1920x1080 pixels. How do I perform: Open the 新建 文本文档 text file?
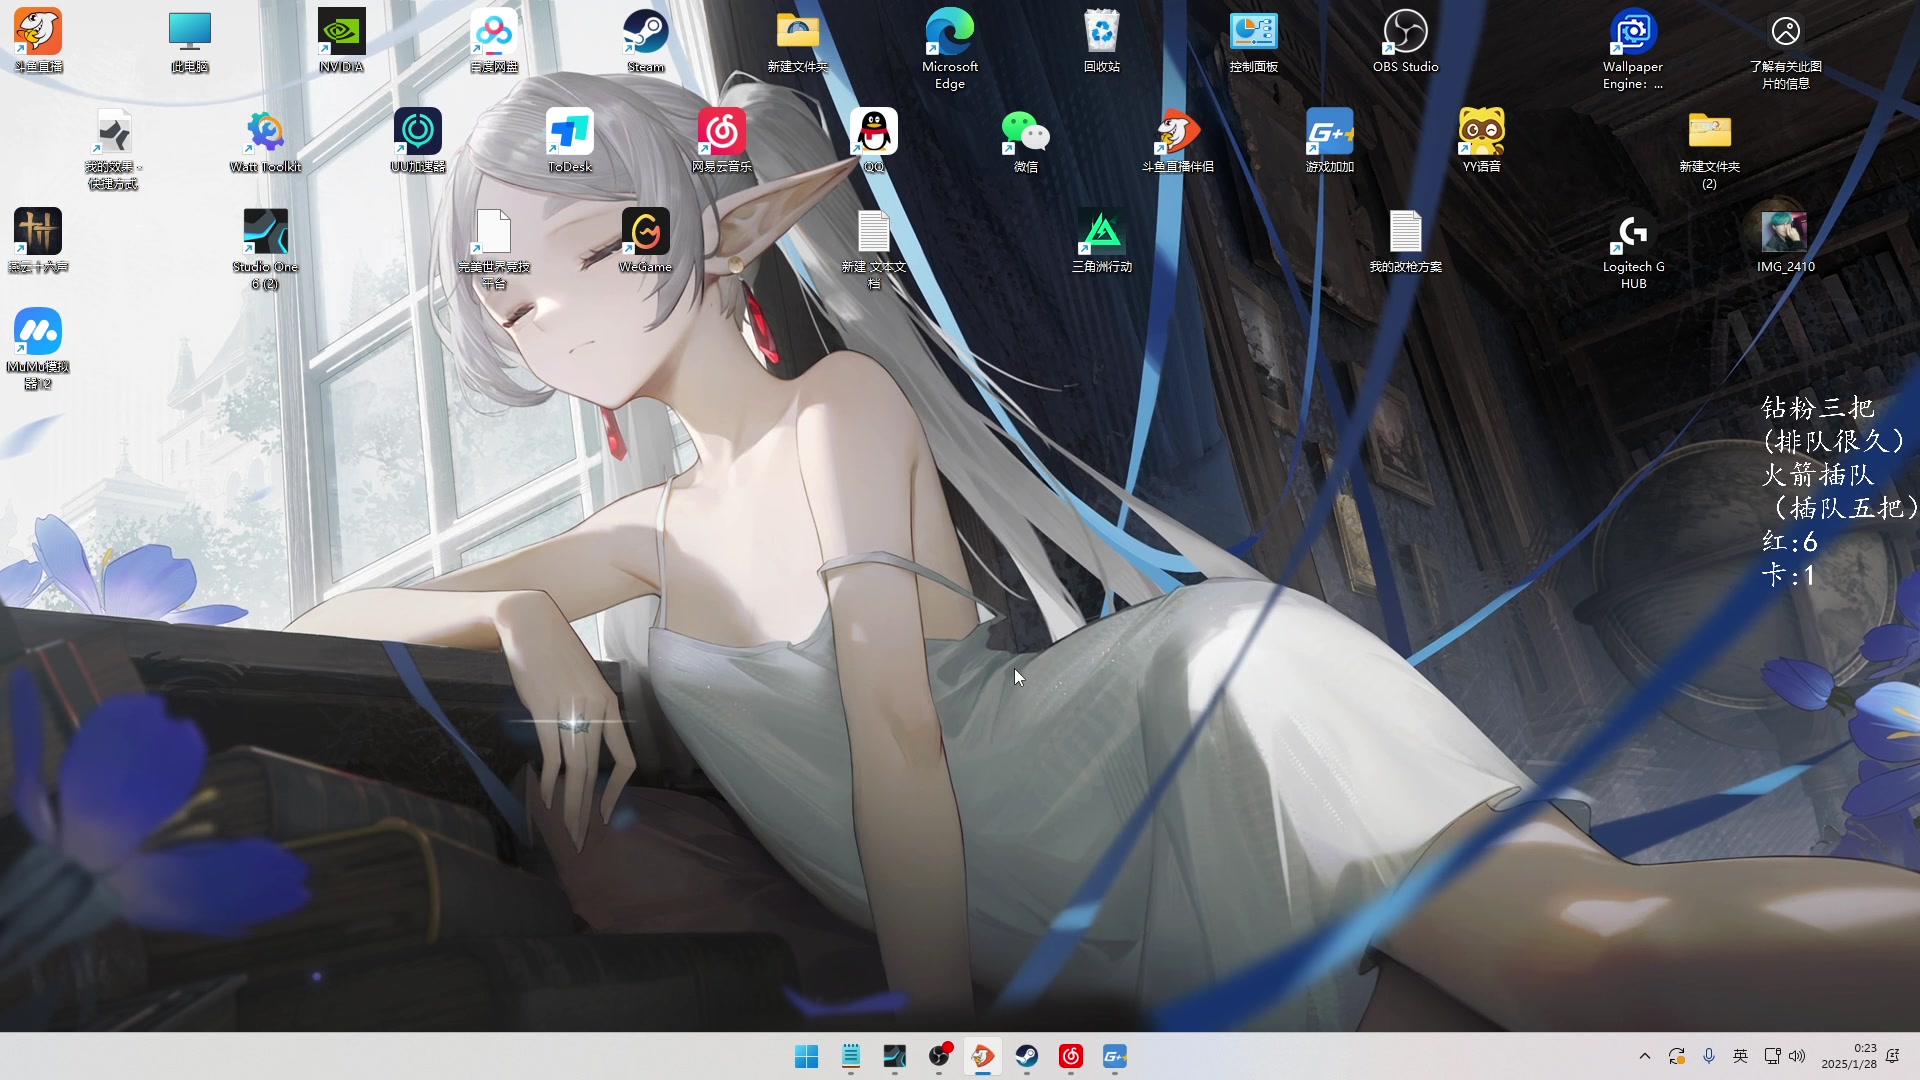[x=874, y=249]
